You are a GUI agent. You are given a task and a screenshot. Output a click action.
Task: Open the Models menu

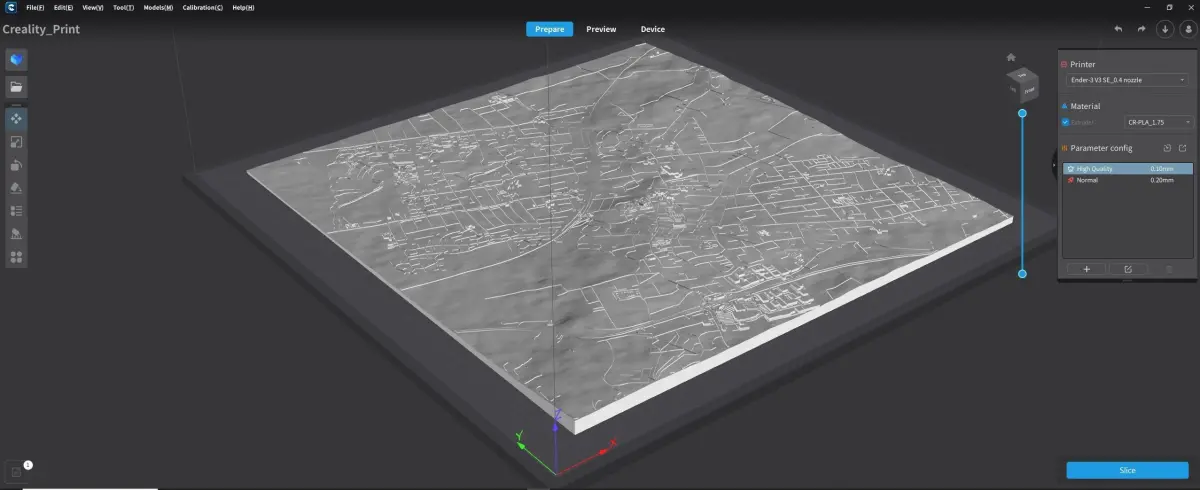(x=158, y=7)
